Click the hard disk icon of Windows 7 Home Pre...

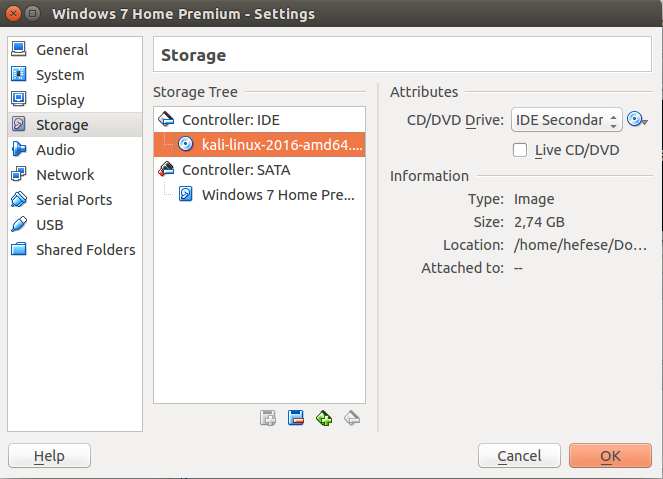click(x=186, y=194)
